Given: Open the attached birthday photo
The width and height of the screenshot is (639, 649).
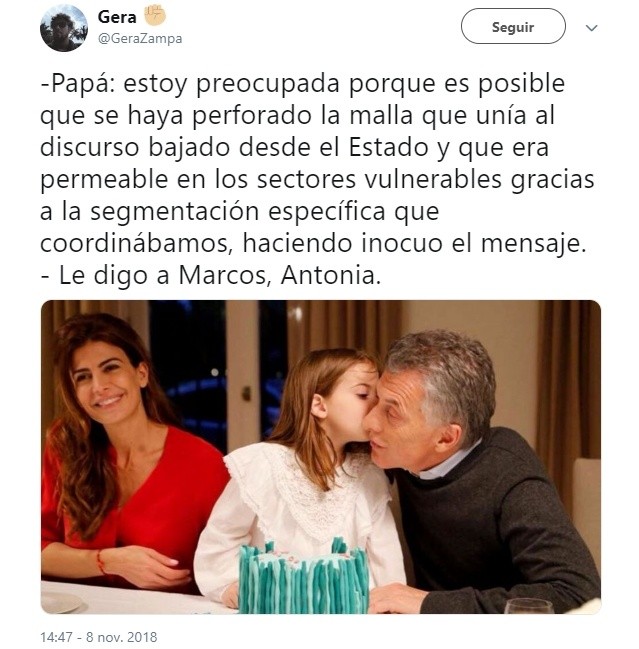Looking at the screenshot, I should 321,457.
